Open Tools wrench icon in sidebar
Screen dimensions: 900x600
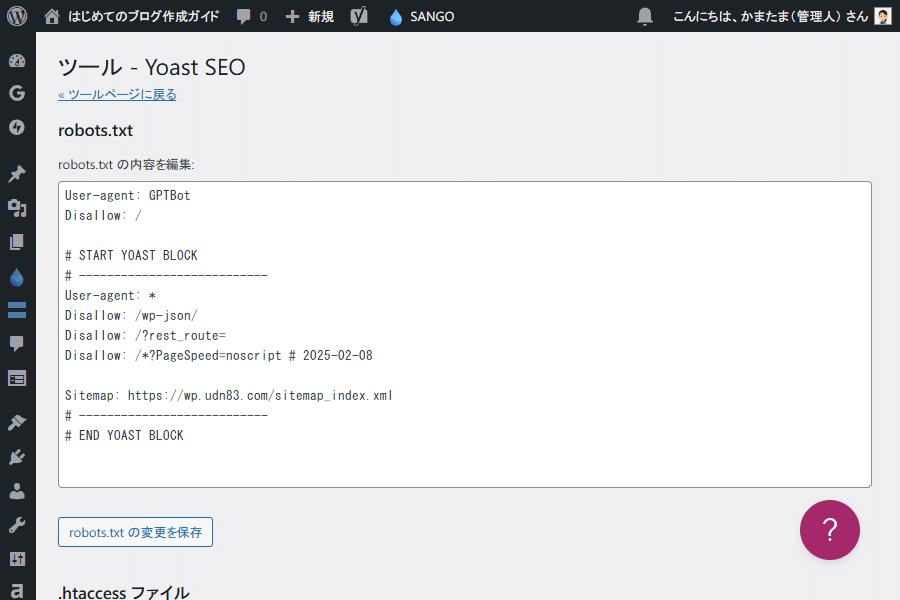pyautogui.click(x=17, y=525)
